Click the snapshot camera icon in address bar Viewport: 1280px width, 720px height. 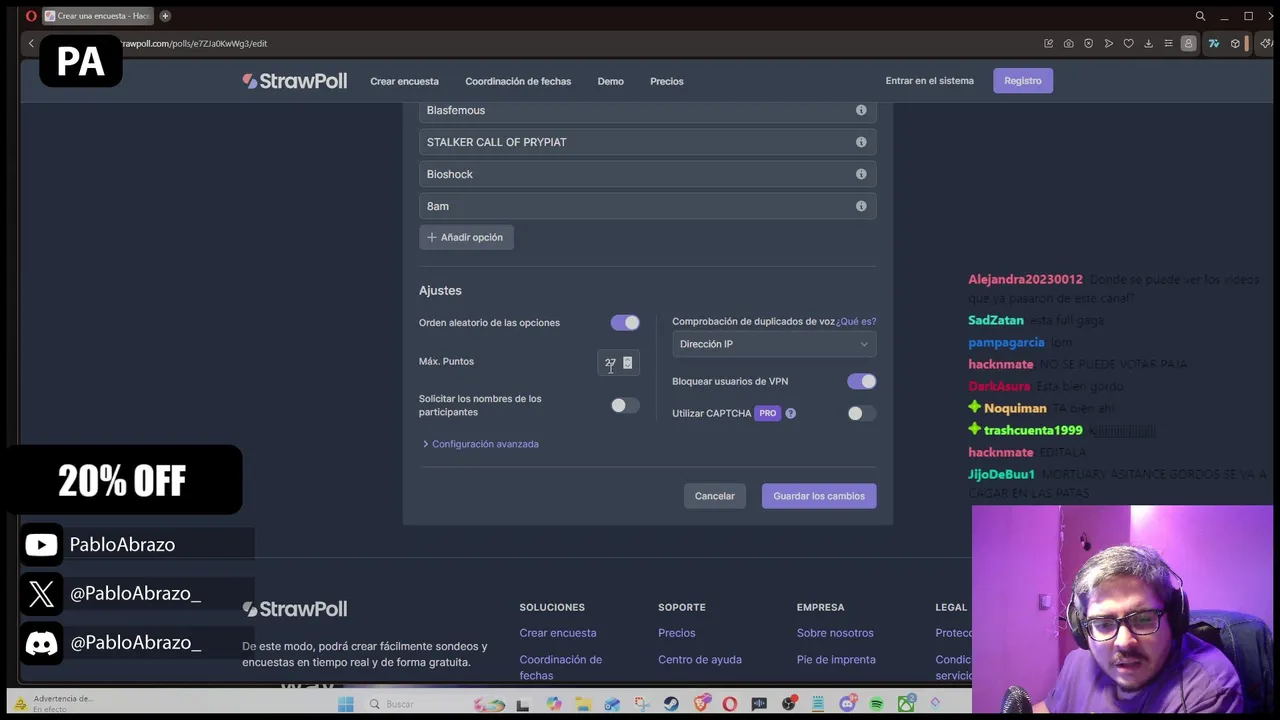click(1069, 43)
